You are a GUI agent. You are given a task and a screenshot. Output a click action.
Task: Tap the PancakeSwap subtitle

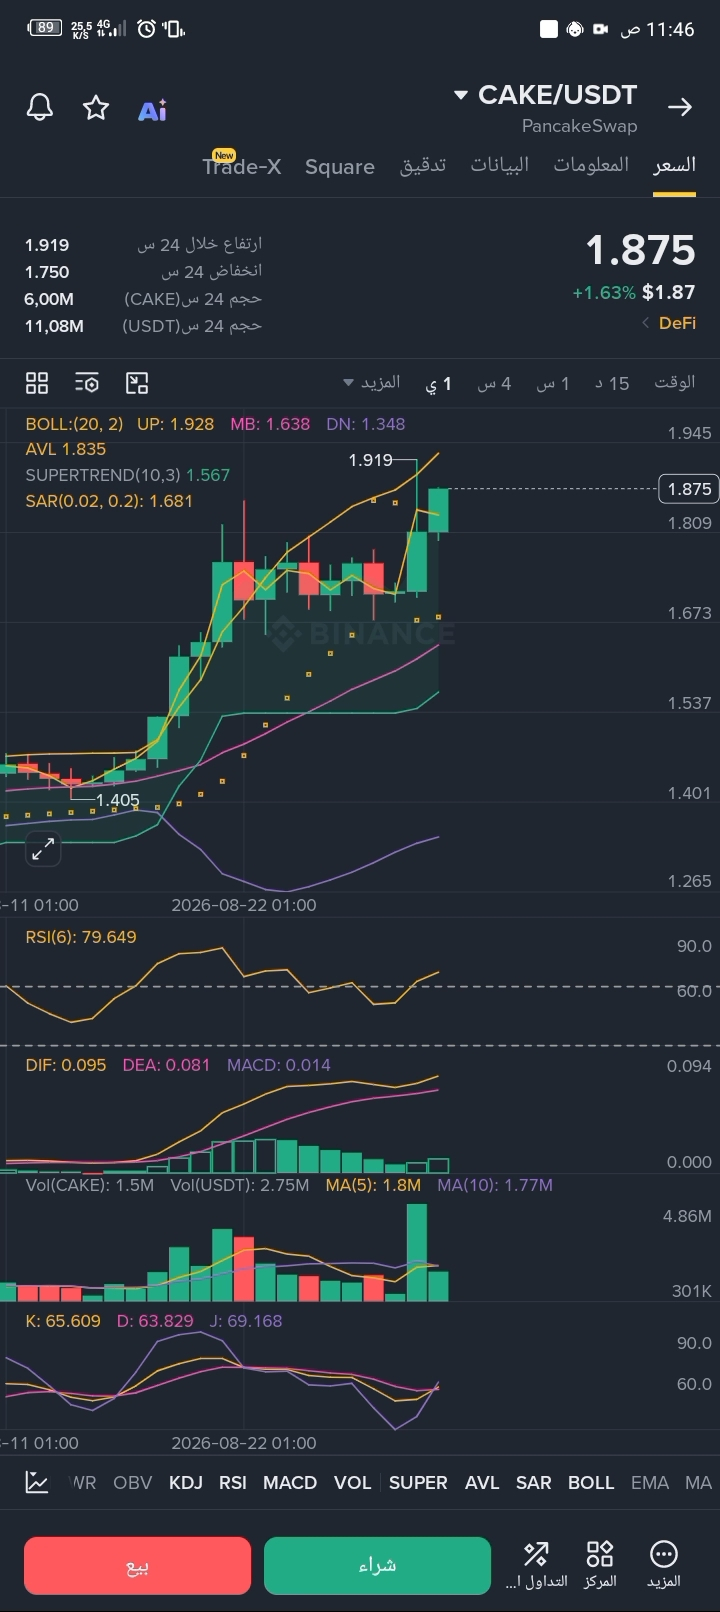pos(579,126)
